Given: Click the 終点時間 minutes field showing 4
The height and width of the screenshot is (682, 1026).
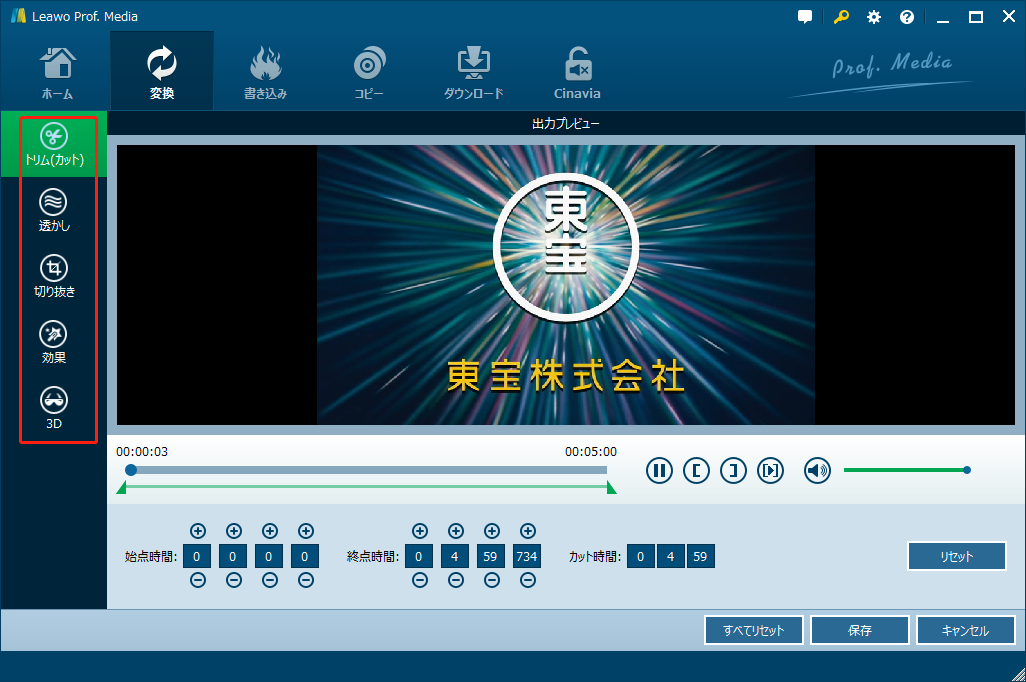Looking at the screenshot, I should 455,556.
